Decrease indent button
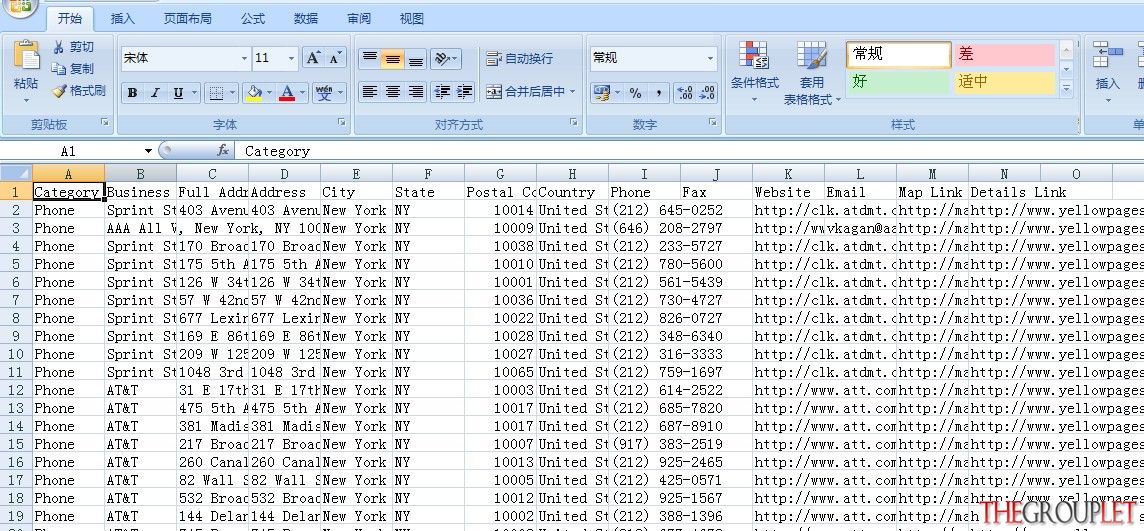Screen dimensions: 1144x531 (x=441, y=92)
